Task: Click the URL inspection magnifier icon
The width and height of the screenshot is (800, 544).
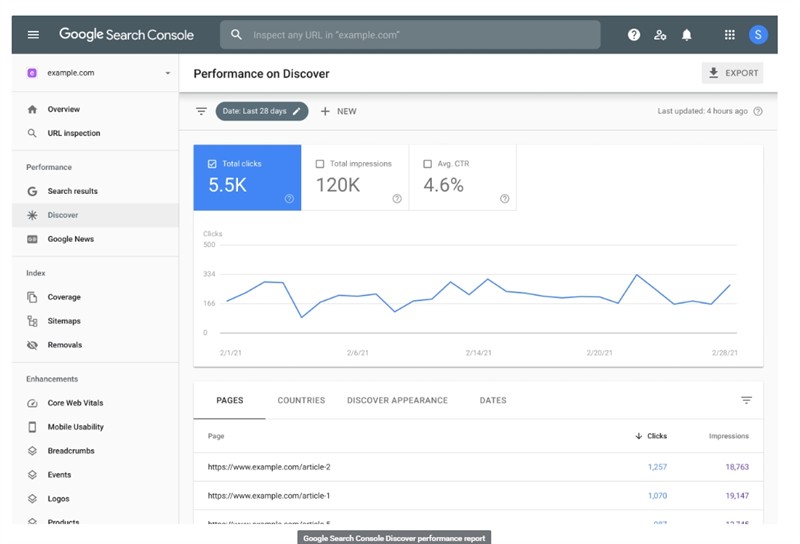Action: tap(32, 133)
